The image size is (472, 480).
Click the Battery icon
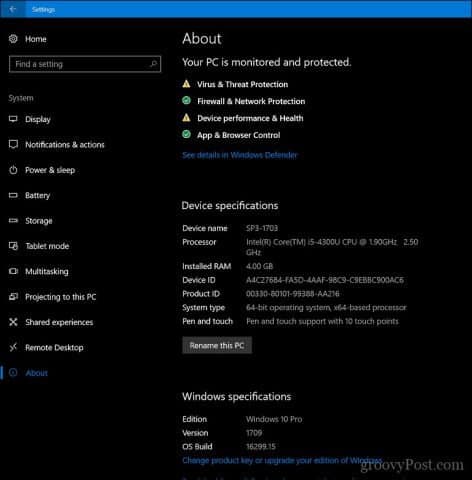coord(13,195)
